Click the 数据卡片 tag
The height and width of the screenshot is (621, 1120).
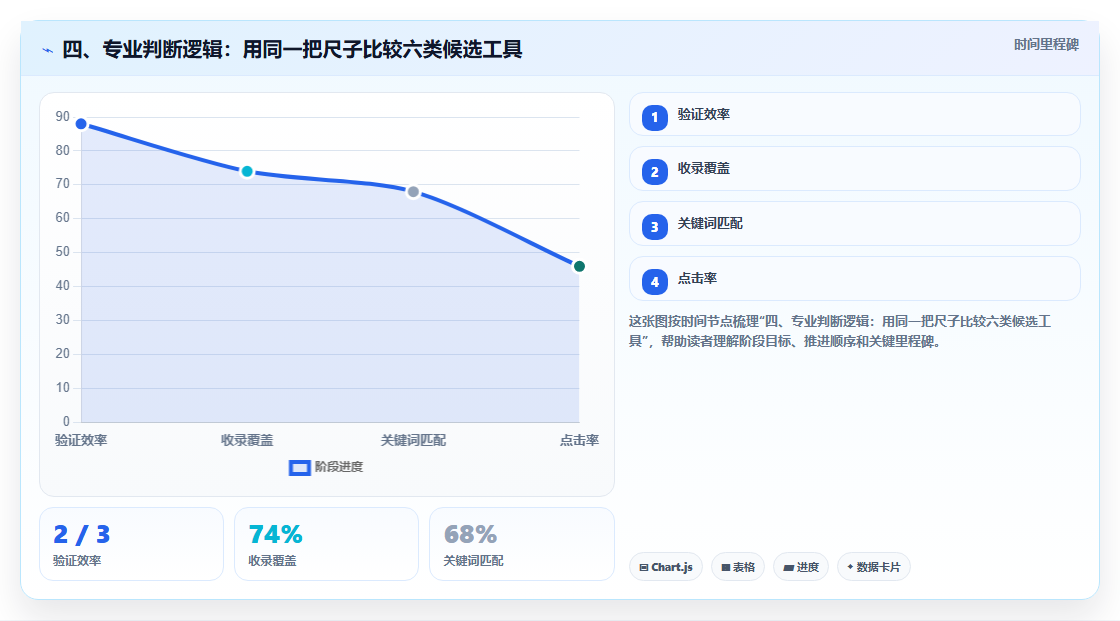(874, 567)
